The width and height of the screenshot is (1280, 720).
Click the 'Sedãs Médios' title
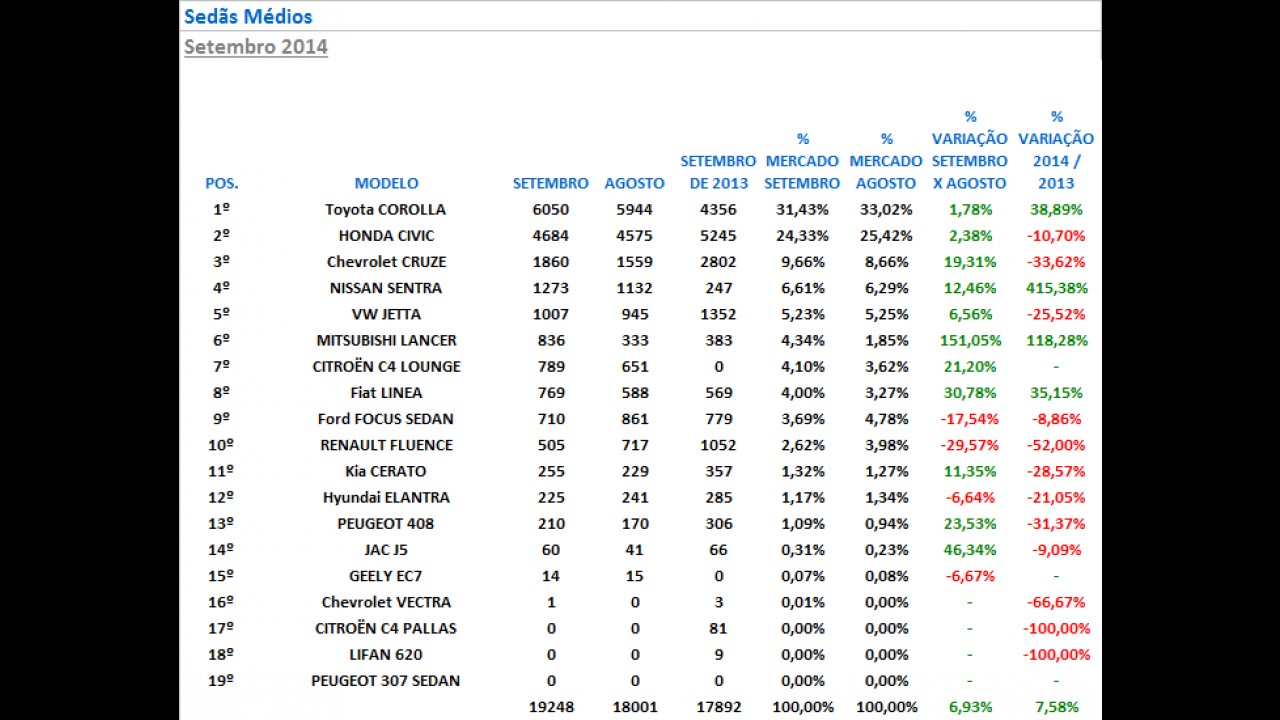pyautogui.click(x=248, y=16)
